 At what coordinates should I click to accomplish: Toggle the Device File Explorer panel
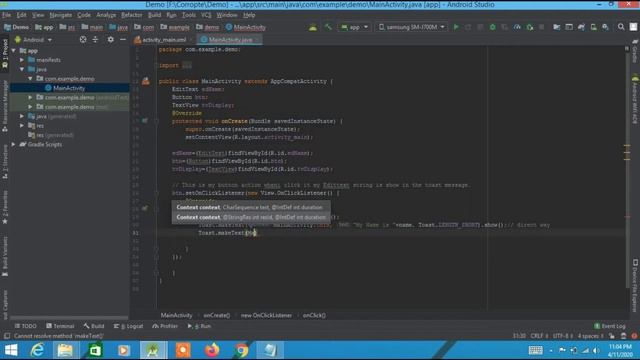[x=635, y=285]
